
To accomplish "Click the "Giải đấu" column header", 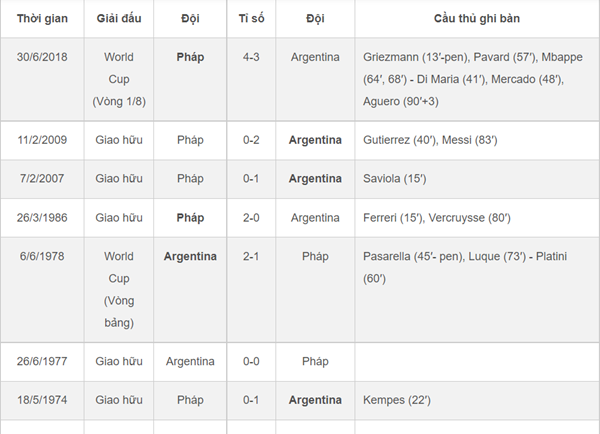I will 118,19.
